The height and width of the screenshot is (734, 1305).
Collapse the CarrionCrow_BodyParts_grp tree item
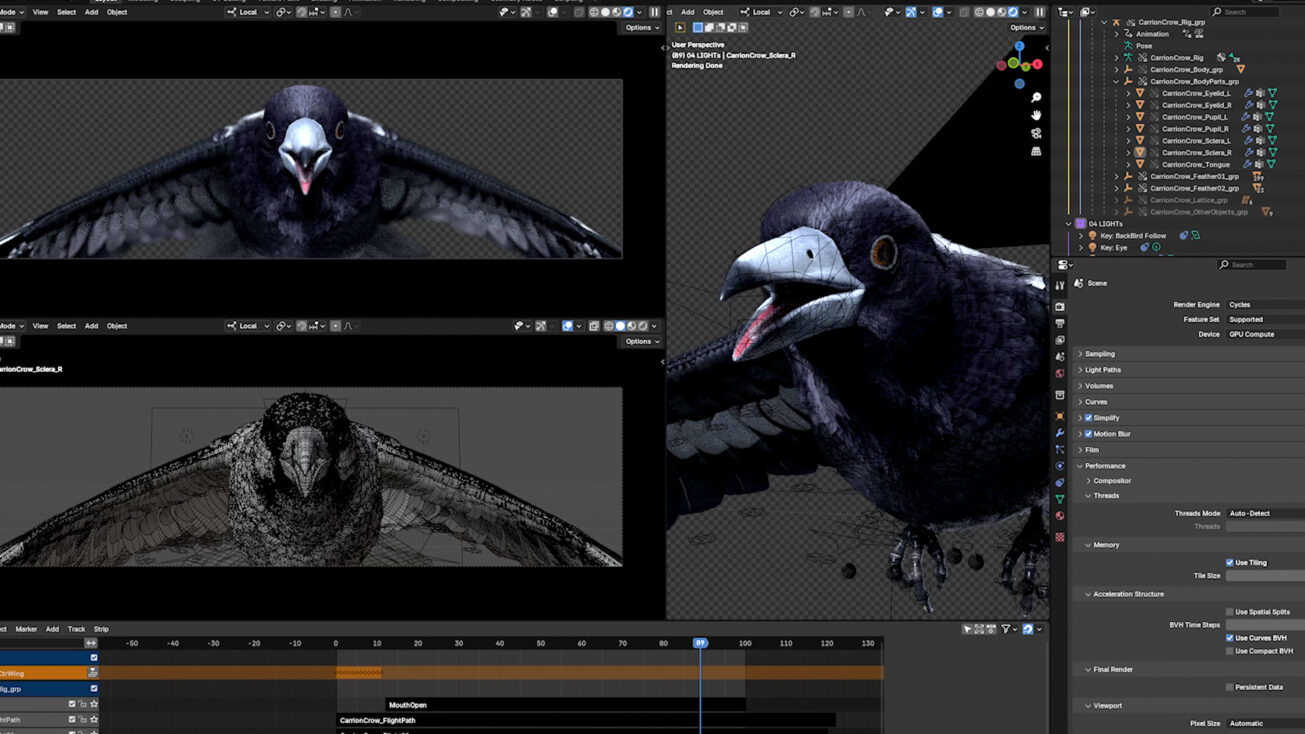pos(1117,81)
